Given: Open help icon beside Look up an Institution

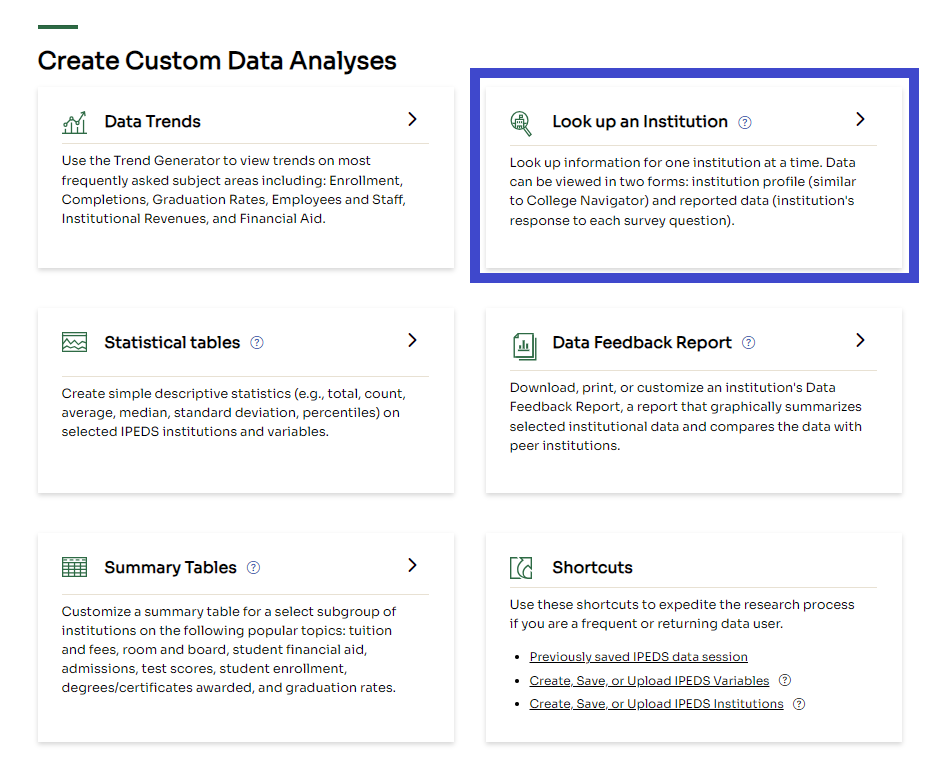Looking at the screenshot, I should [x=744, y=122].
